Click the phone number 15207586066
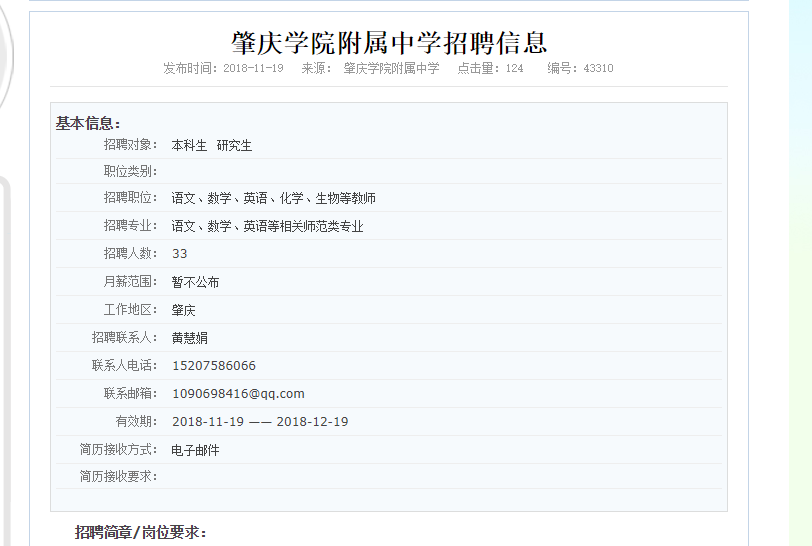Viewport: 812px width, 546px height. [214, 366]
